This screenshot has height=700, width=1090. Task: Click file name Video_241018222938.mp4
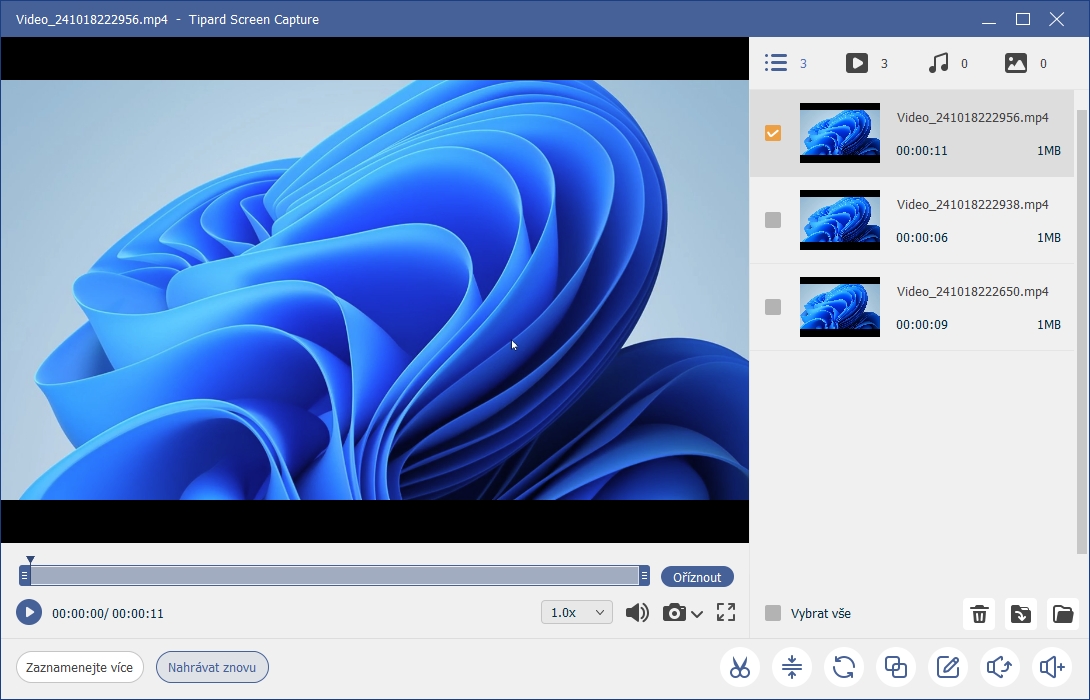973,204
